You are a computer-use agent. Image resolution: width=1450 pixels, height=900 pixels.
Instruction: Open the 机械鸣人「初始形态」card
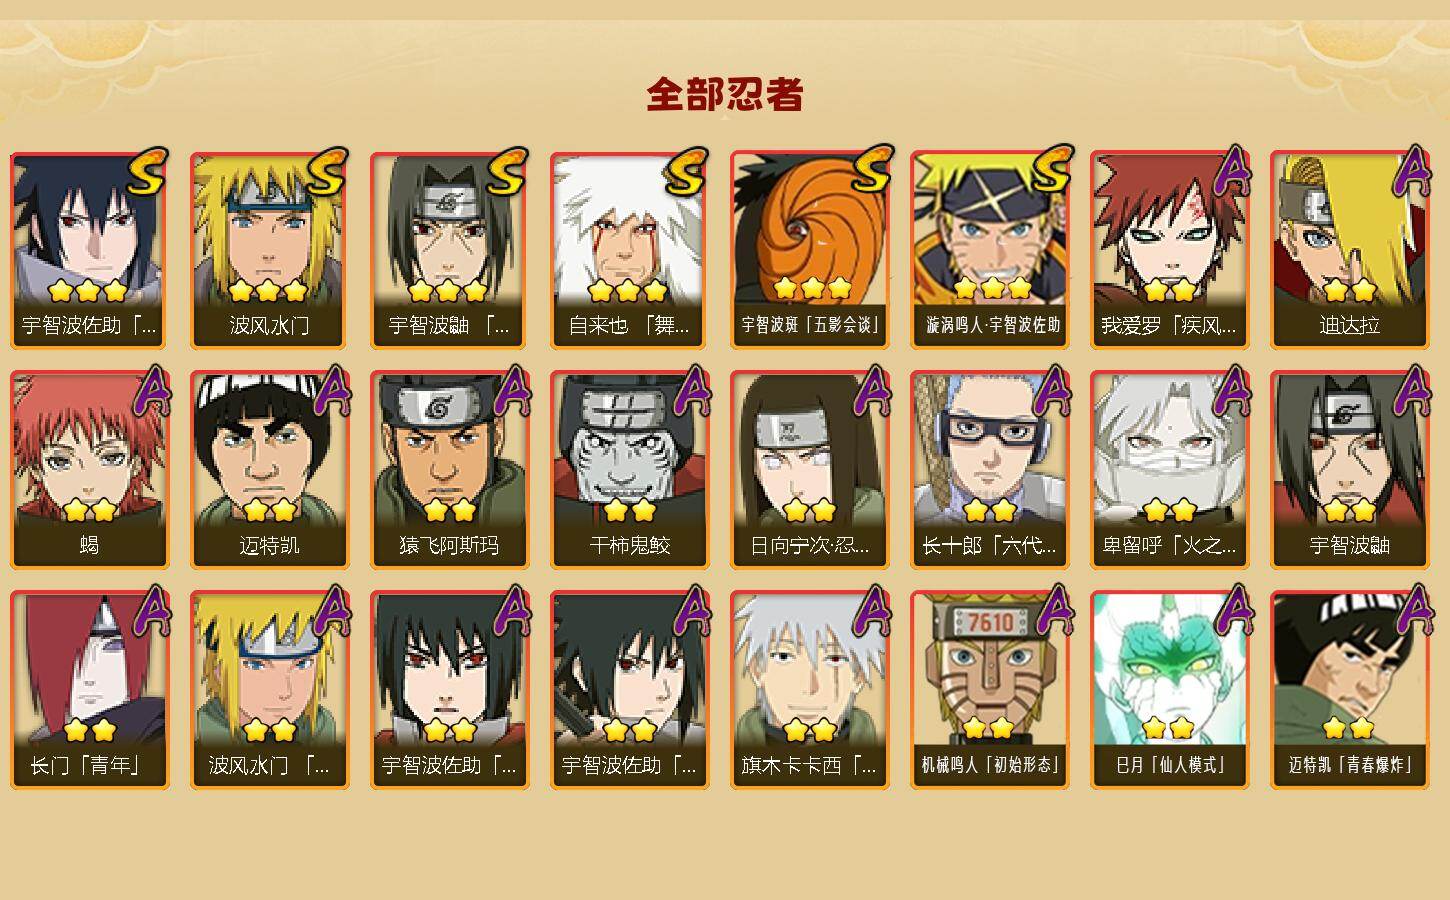[989, 690]
